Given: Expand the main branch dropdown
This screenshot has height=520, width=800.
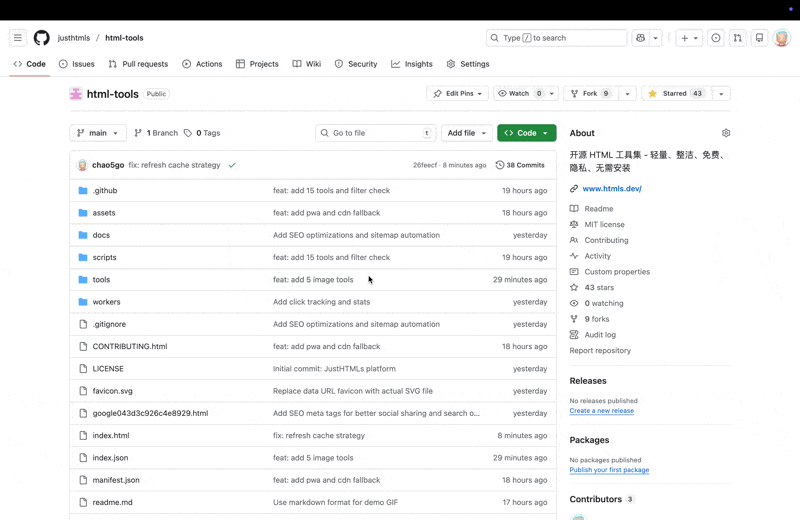Looking at the screenshot, I should (98, 133).
